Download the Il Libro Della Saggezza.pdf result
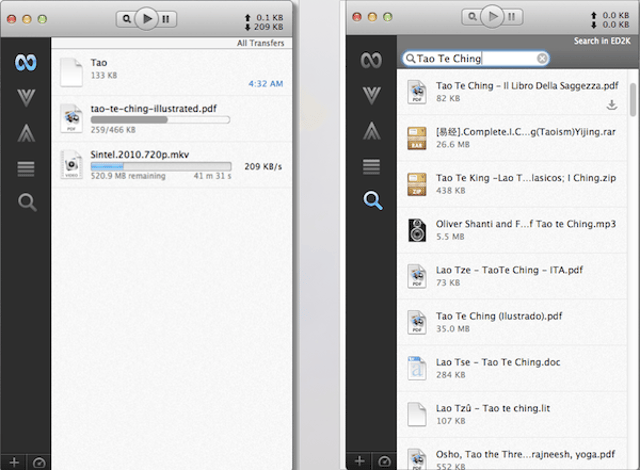The width and height of the screenshot is (640, 470). pyautogui.click(x=611, y=105)
